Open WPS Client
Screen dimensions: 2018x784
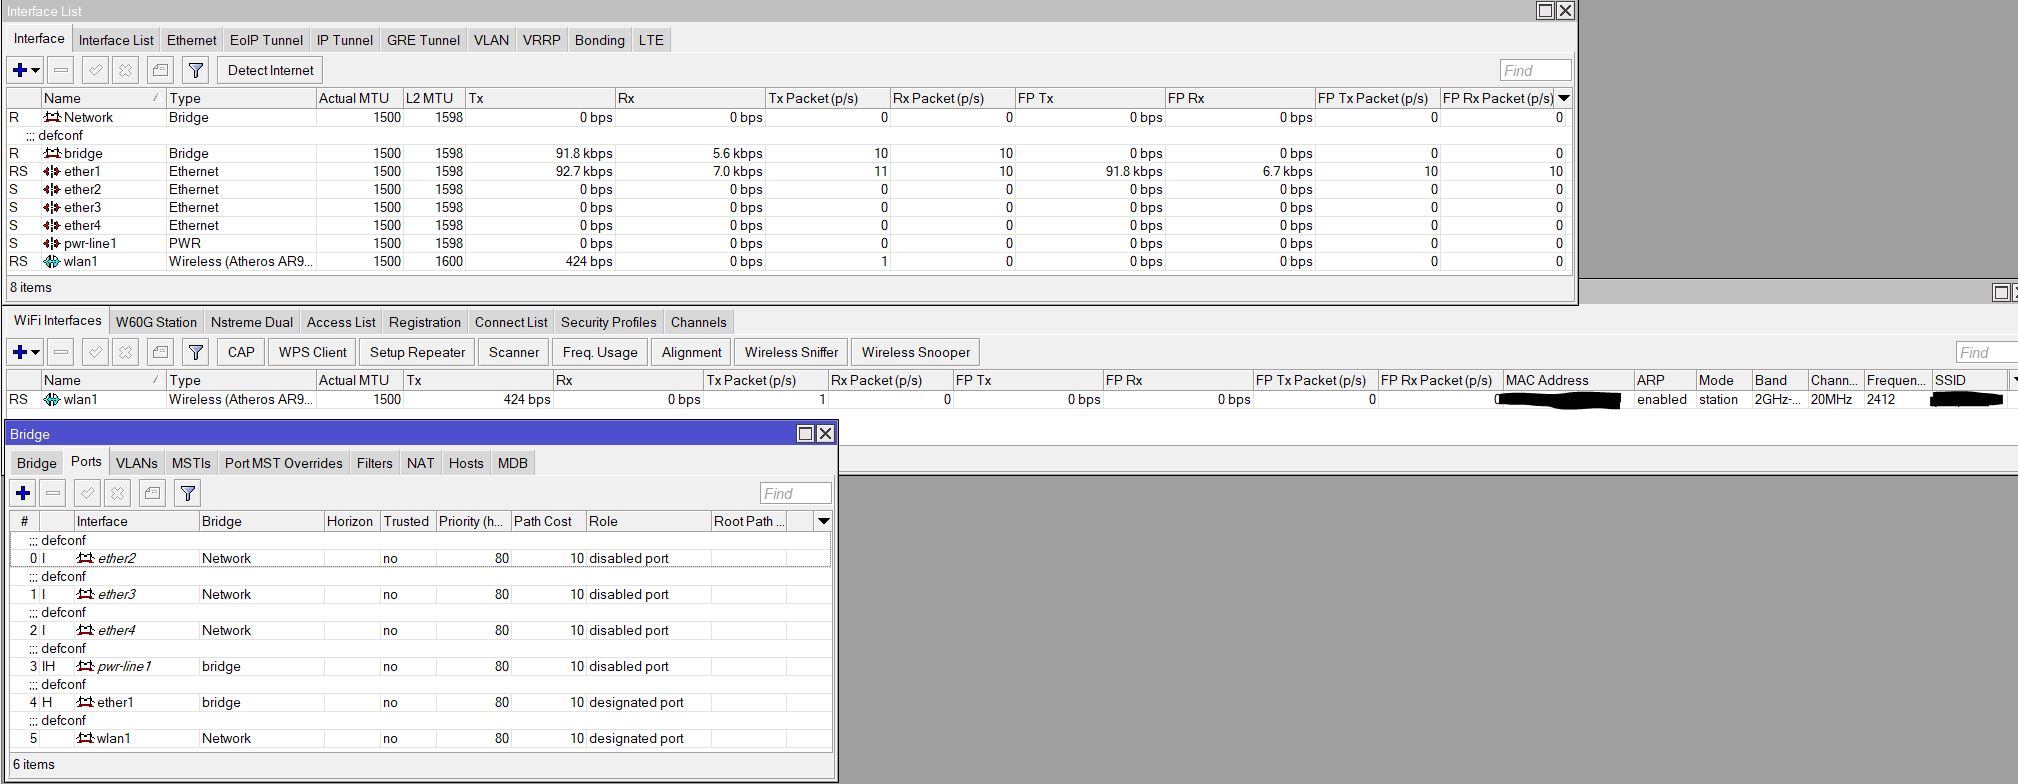(312, 352)
